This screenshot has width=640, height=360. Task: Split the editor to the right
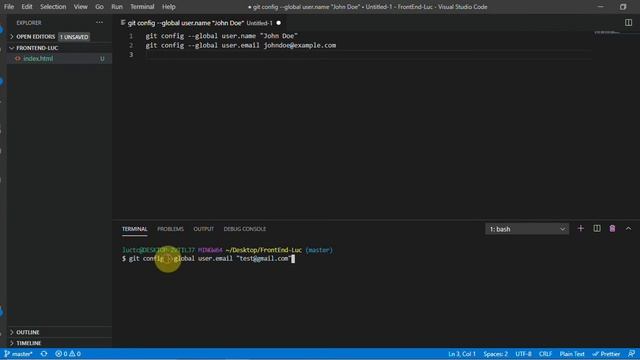click(x=628, y=23)
